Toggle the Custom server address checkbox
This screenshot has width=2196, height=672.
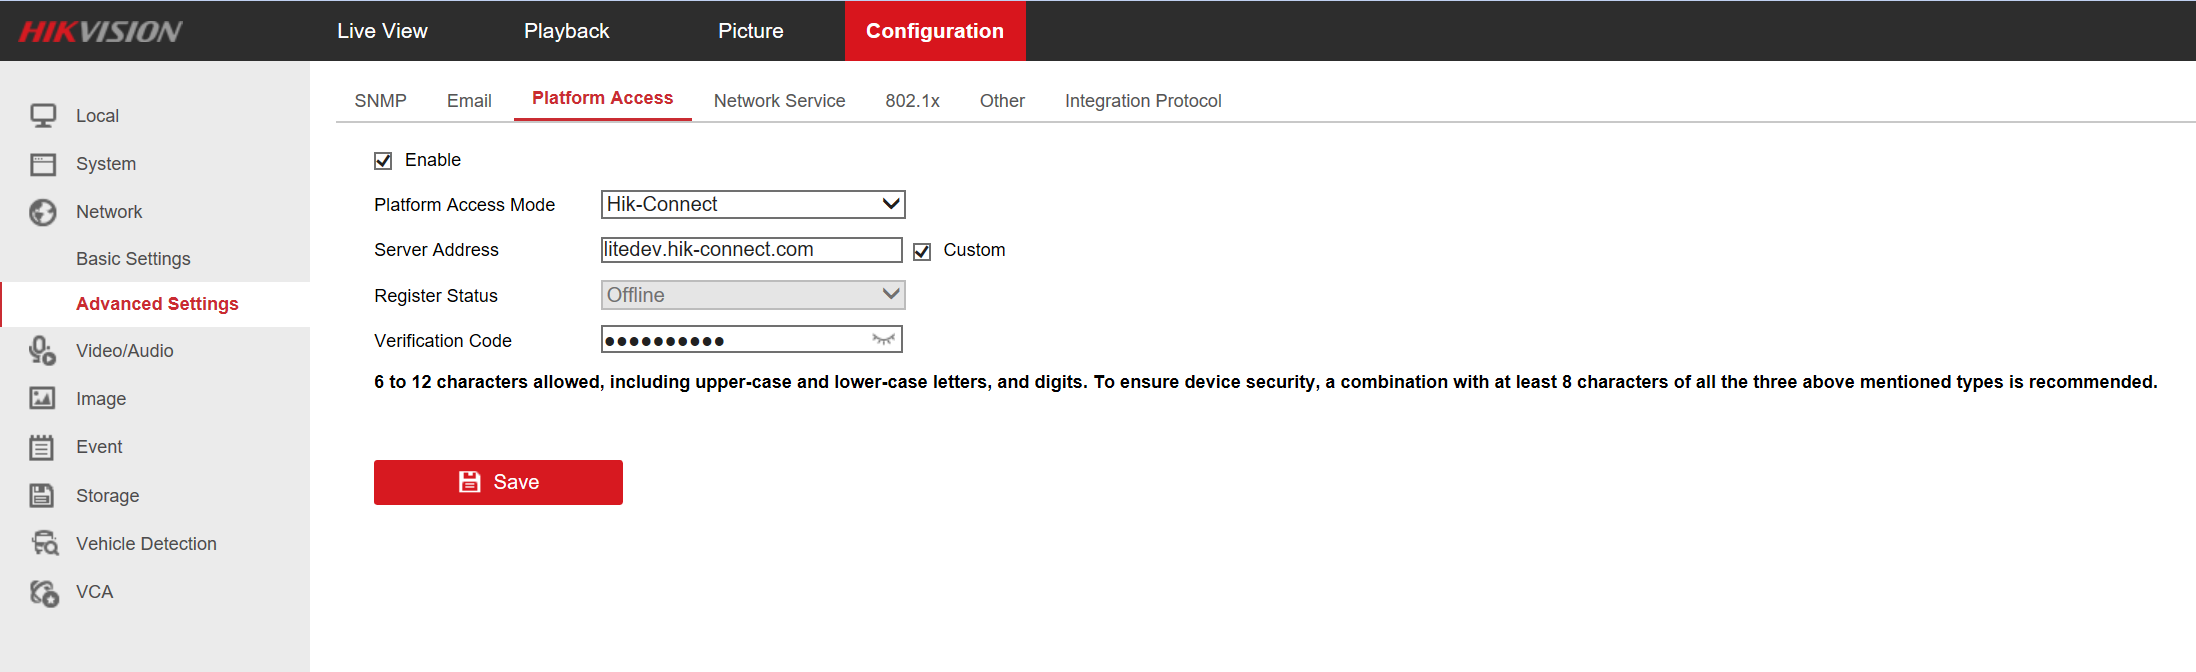(922, 251)
